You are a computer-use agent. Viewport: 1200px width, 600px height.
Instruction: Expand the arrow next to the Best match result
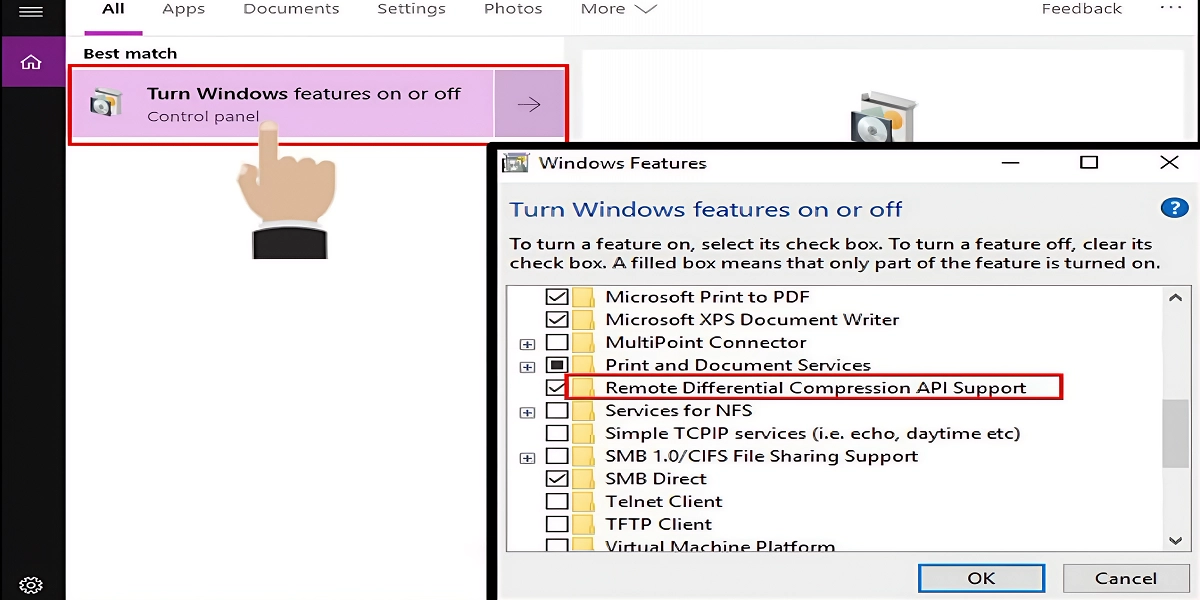click(x=530, y=104)
